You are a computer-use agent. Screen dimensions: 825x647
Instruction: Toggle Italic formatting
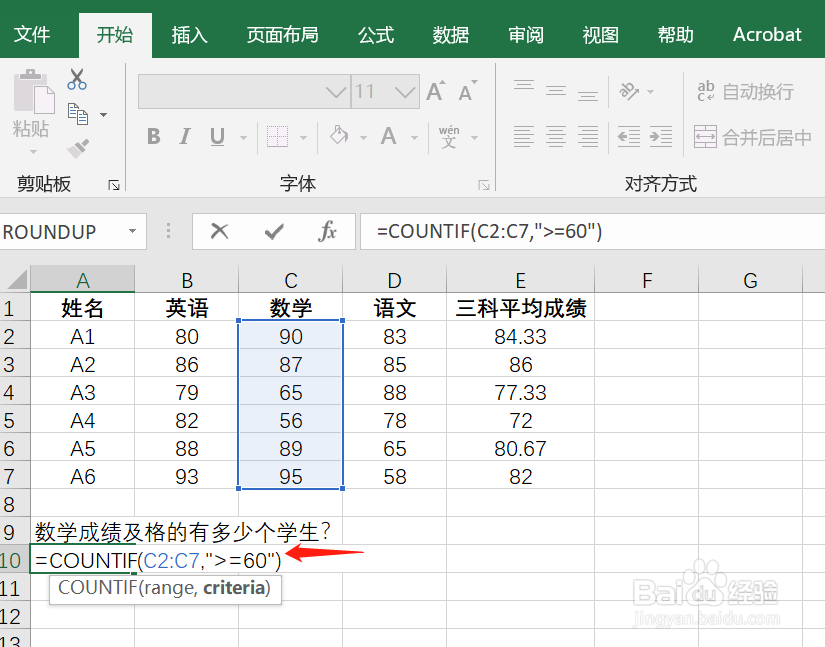click(x=185, y=137)
